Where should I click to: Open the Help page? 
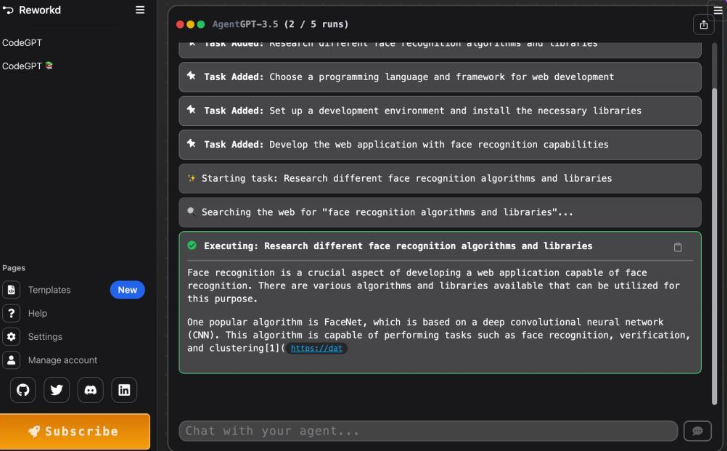coord(37,313)
